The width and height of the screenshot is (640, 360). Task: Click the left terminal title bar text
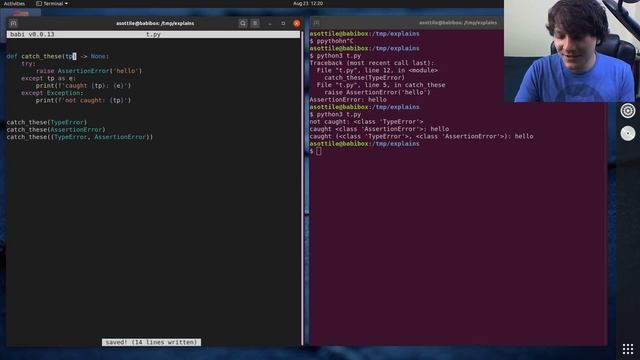[x=155, y=23]
